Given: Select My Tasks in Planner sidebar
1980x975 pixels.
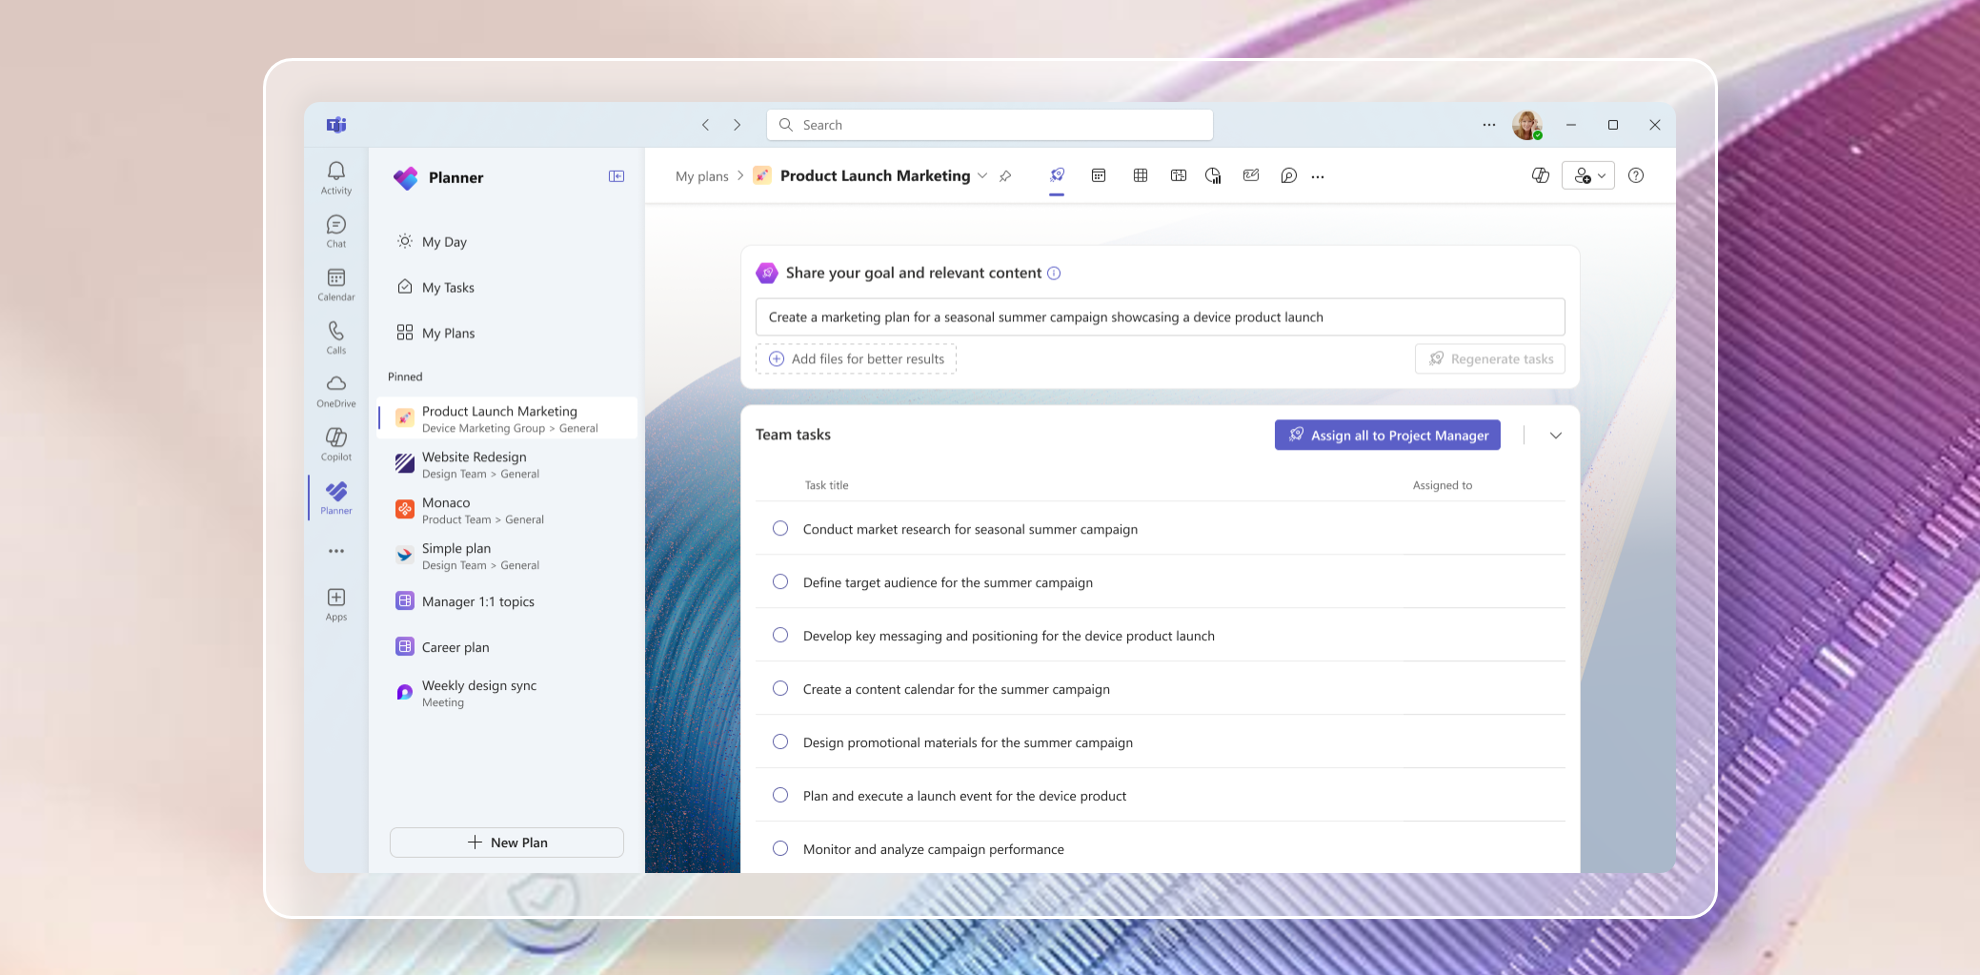Looking at the screenshot, I should coord(448,287).
